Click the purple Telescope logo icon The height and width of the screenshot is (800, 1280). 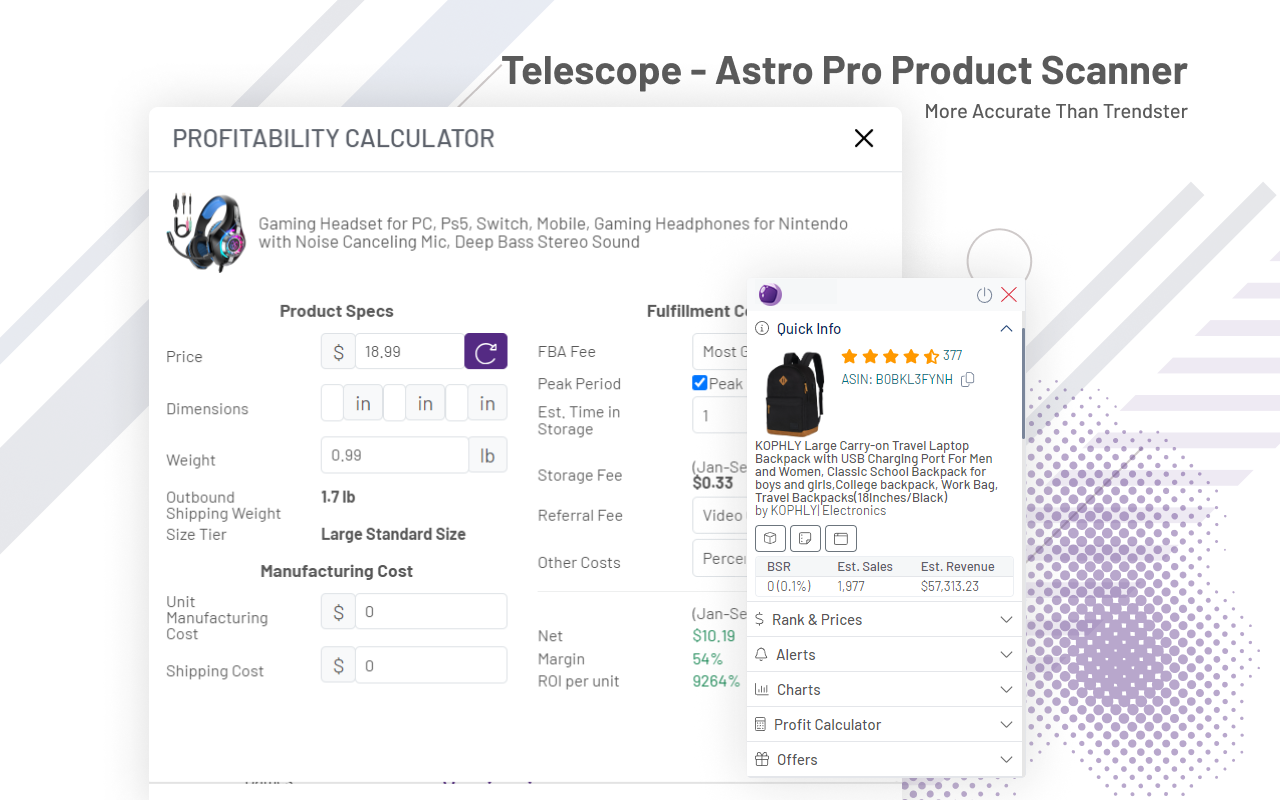click(x=770, y=294)
